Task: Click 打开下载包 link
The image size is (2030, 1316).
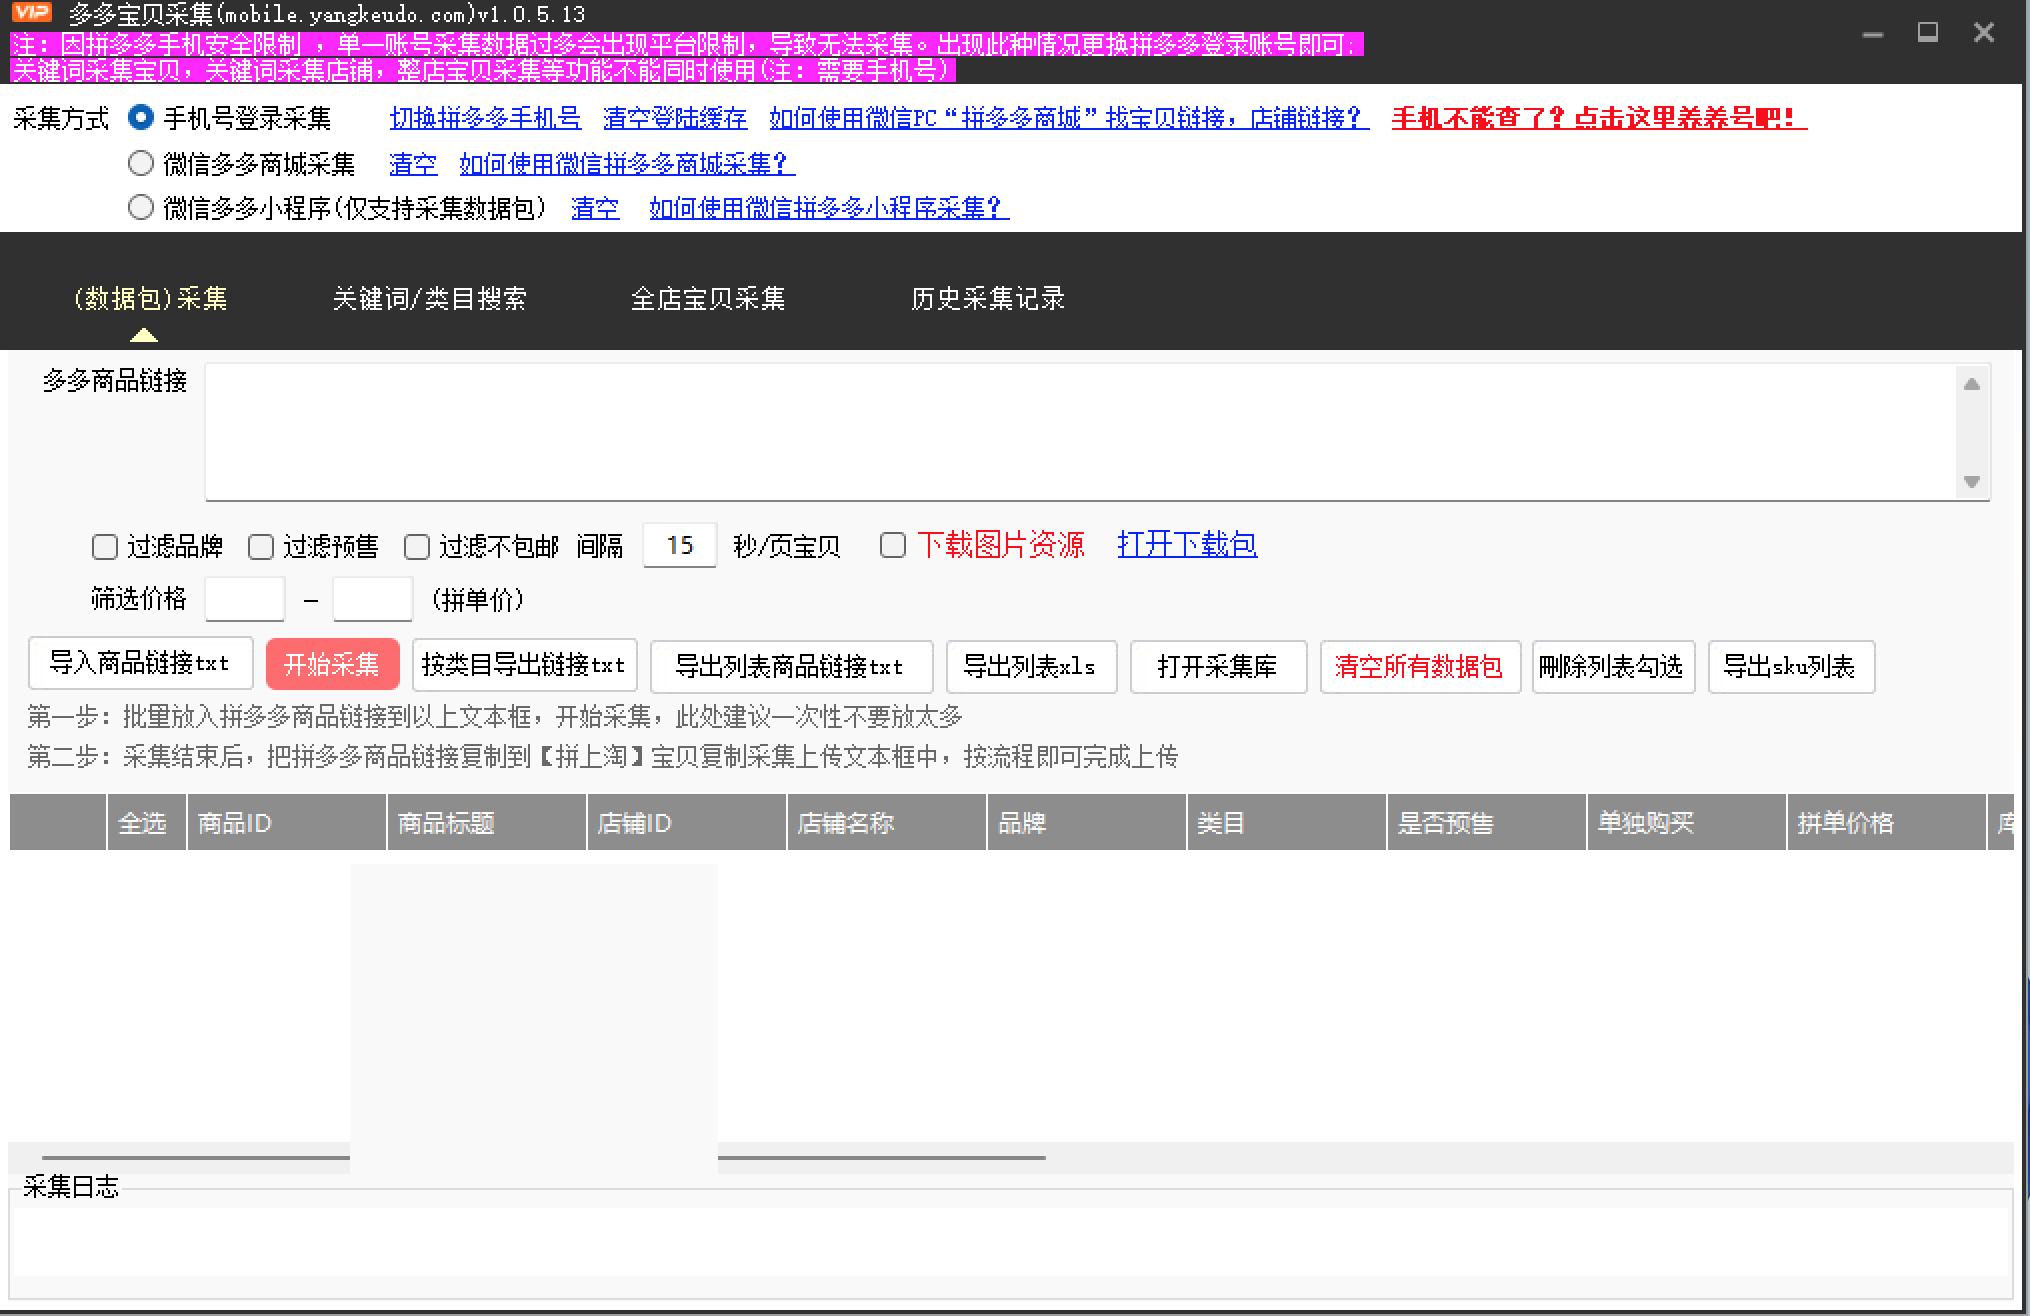Action: click(x=1187, y=544)
